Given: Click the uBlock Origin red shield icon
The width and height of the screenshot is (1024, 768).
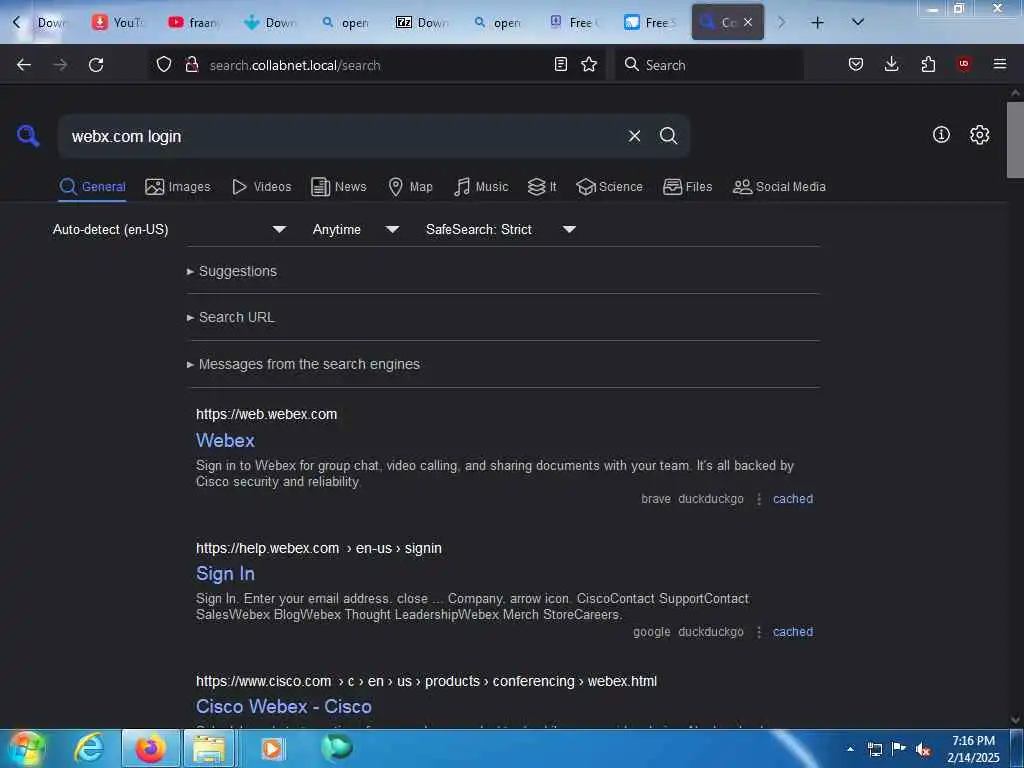Looking at the screenshot, I should [964, 64].
